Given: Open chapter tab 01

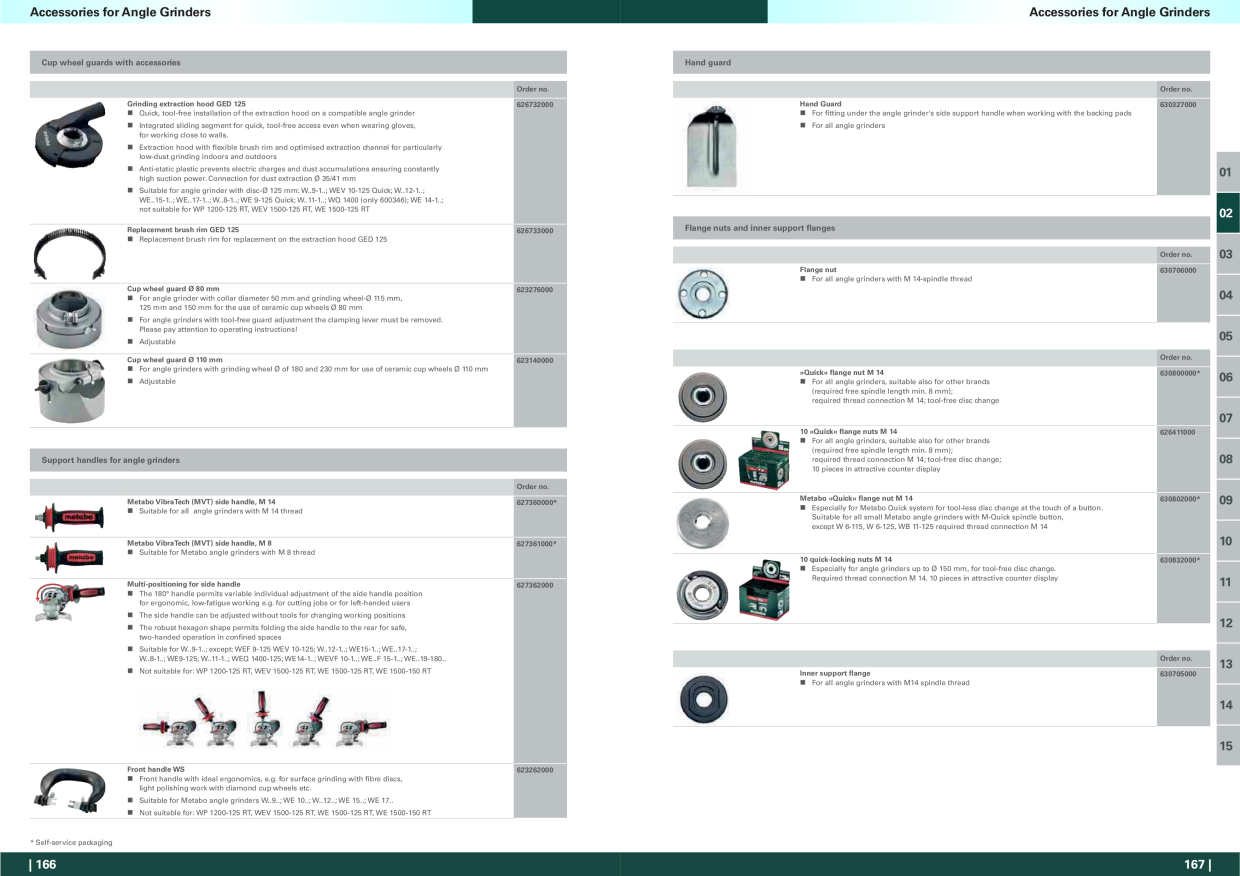Looking at the screenshot, I should [1227, 172].
